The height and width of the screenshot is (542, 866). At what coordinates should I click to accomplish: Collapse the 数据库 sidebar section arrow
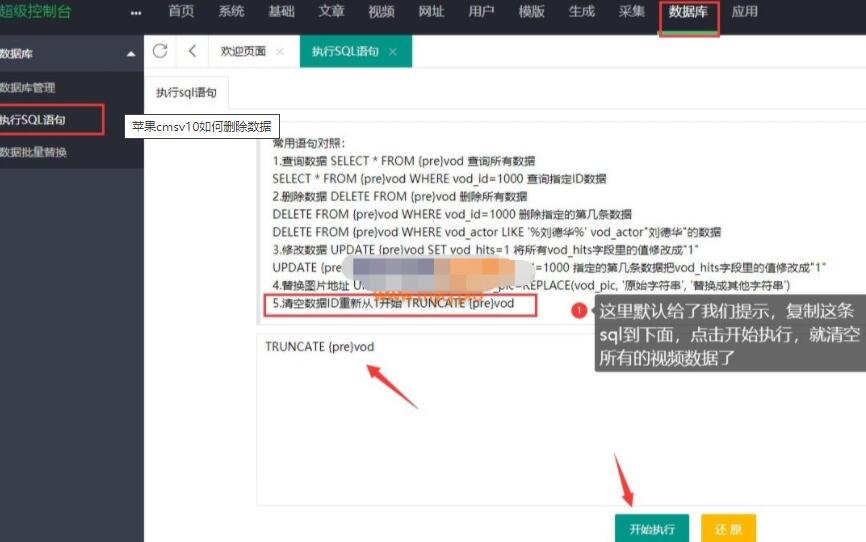[131, 54]
